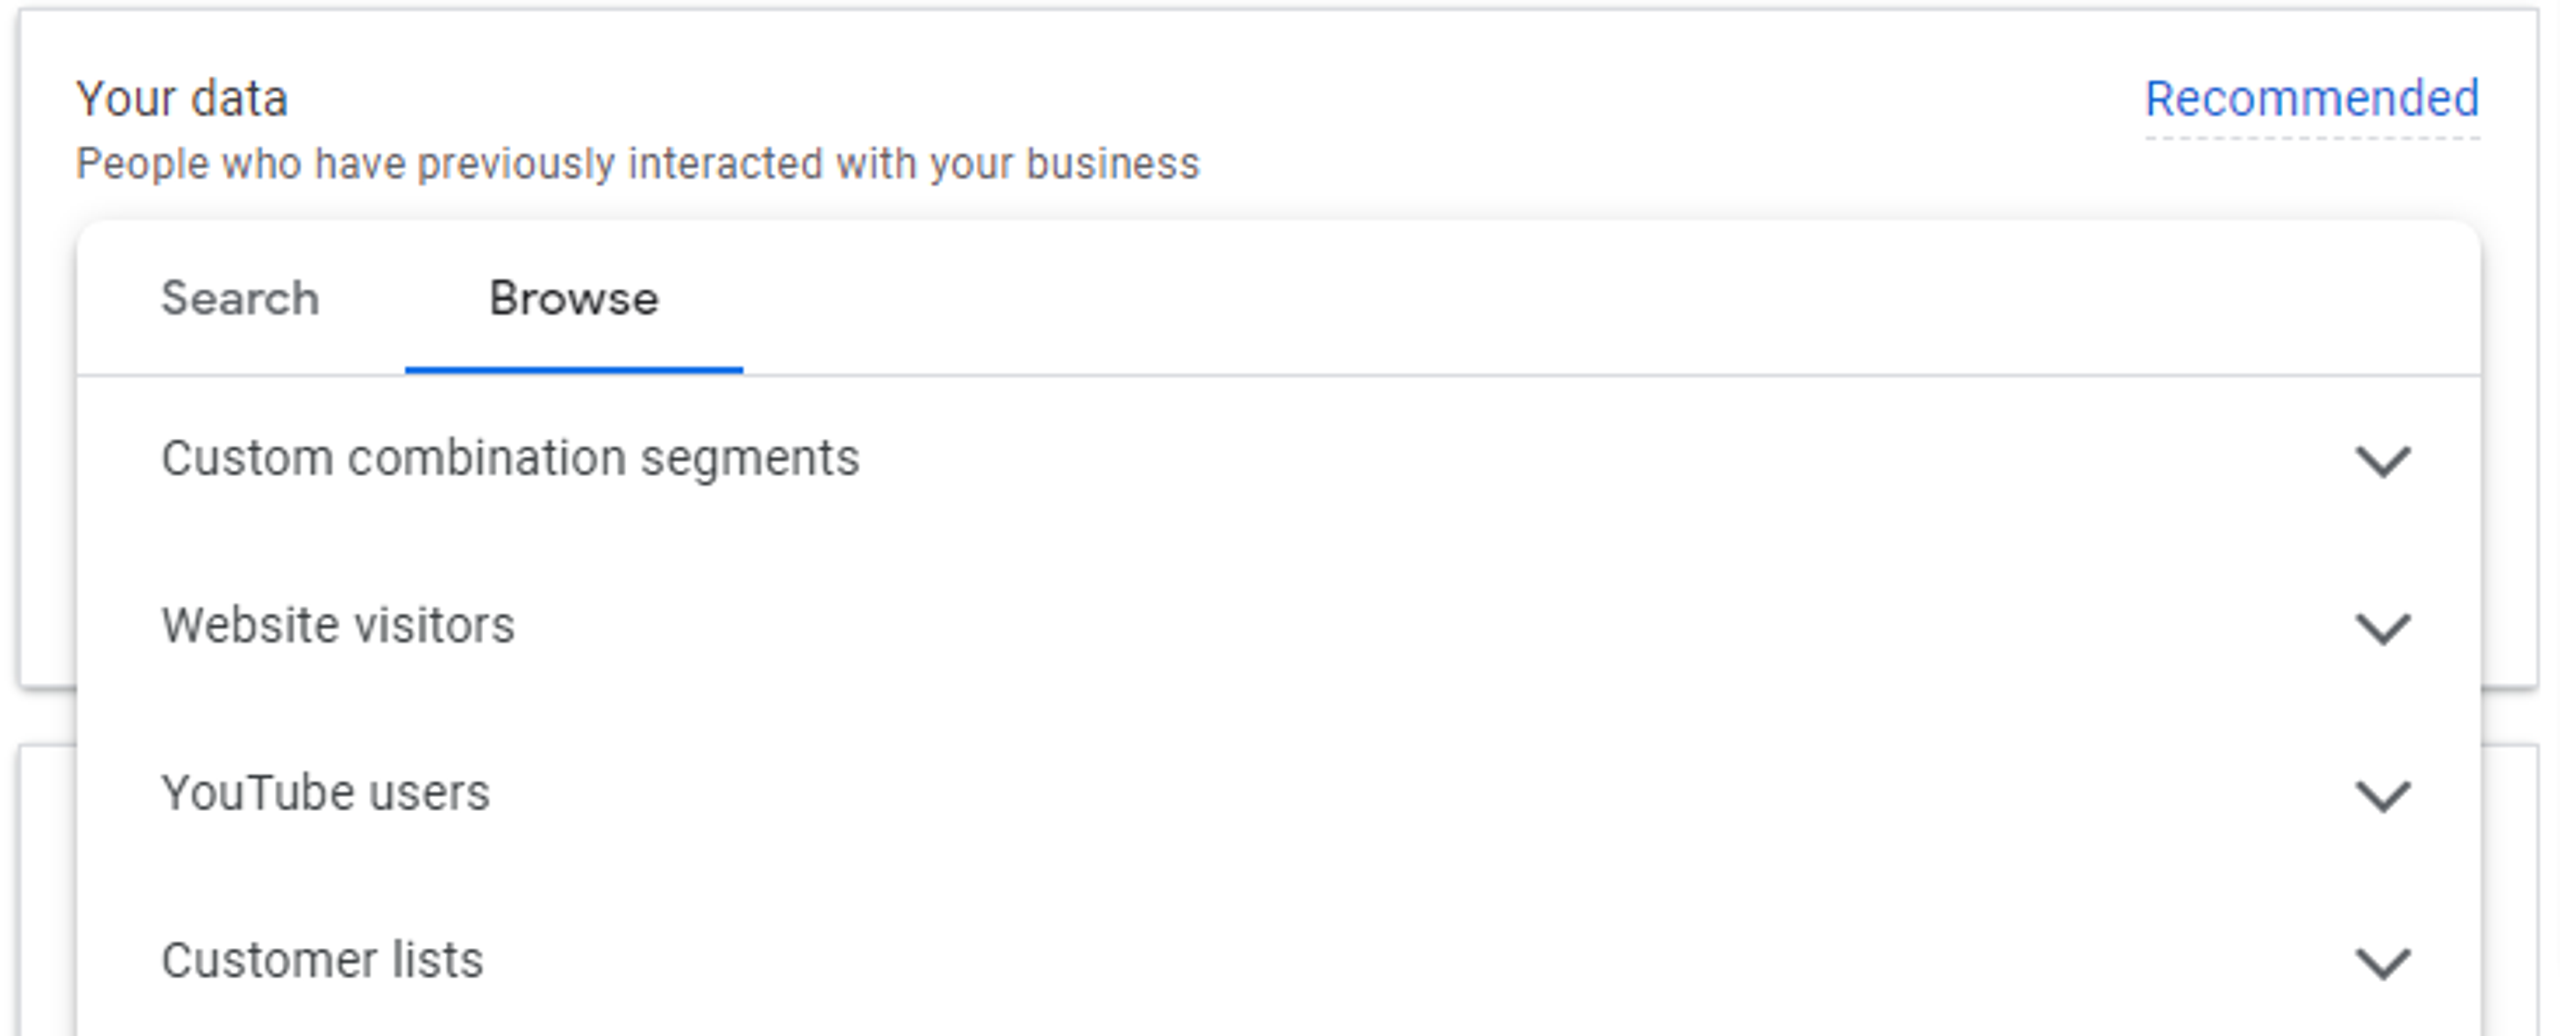Click the 'People who have previously interacted' description
The height and width of the screenshot is (1036, 2560).
637,163
